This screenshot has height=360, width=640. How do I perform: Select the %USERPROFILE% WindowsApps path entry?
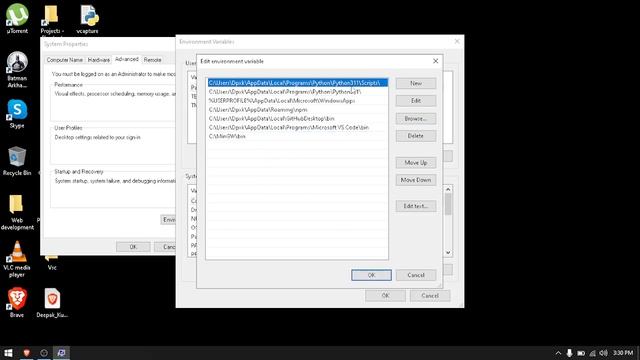click(x=297, y=101)
